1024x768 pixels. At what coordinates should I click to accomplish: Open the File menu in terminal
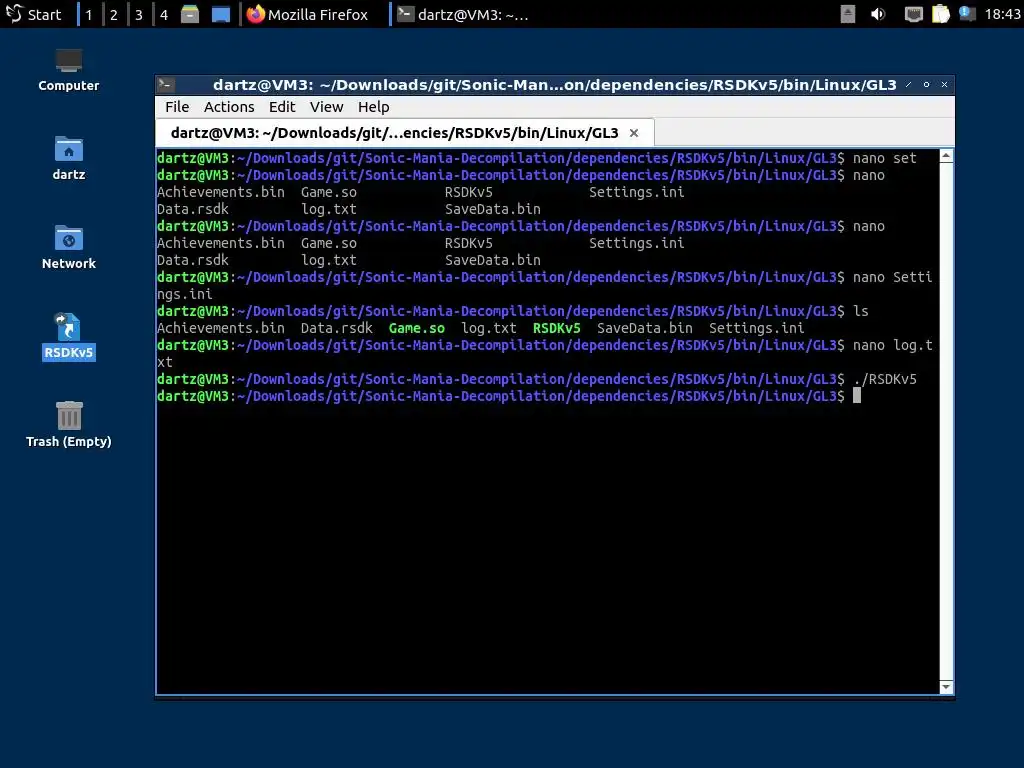coord(177,106)
